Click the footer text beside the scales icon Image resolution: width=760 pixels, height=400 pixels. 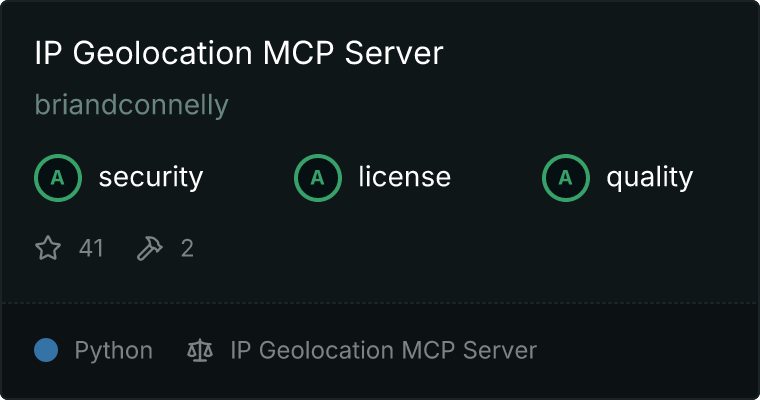click(383, 350)
